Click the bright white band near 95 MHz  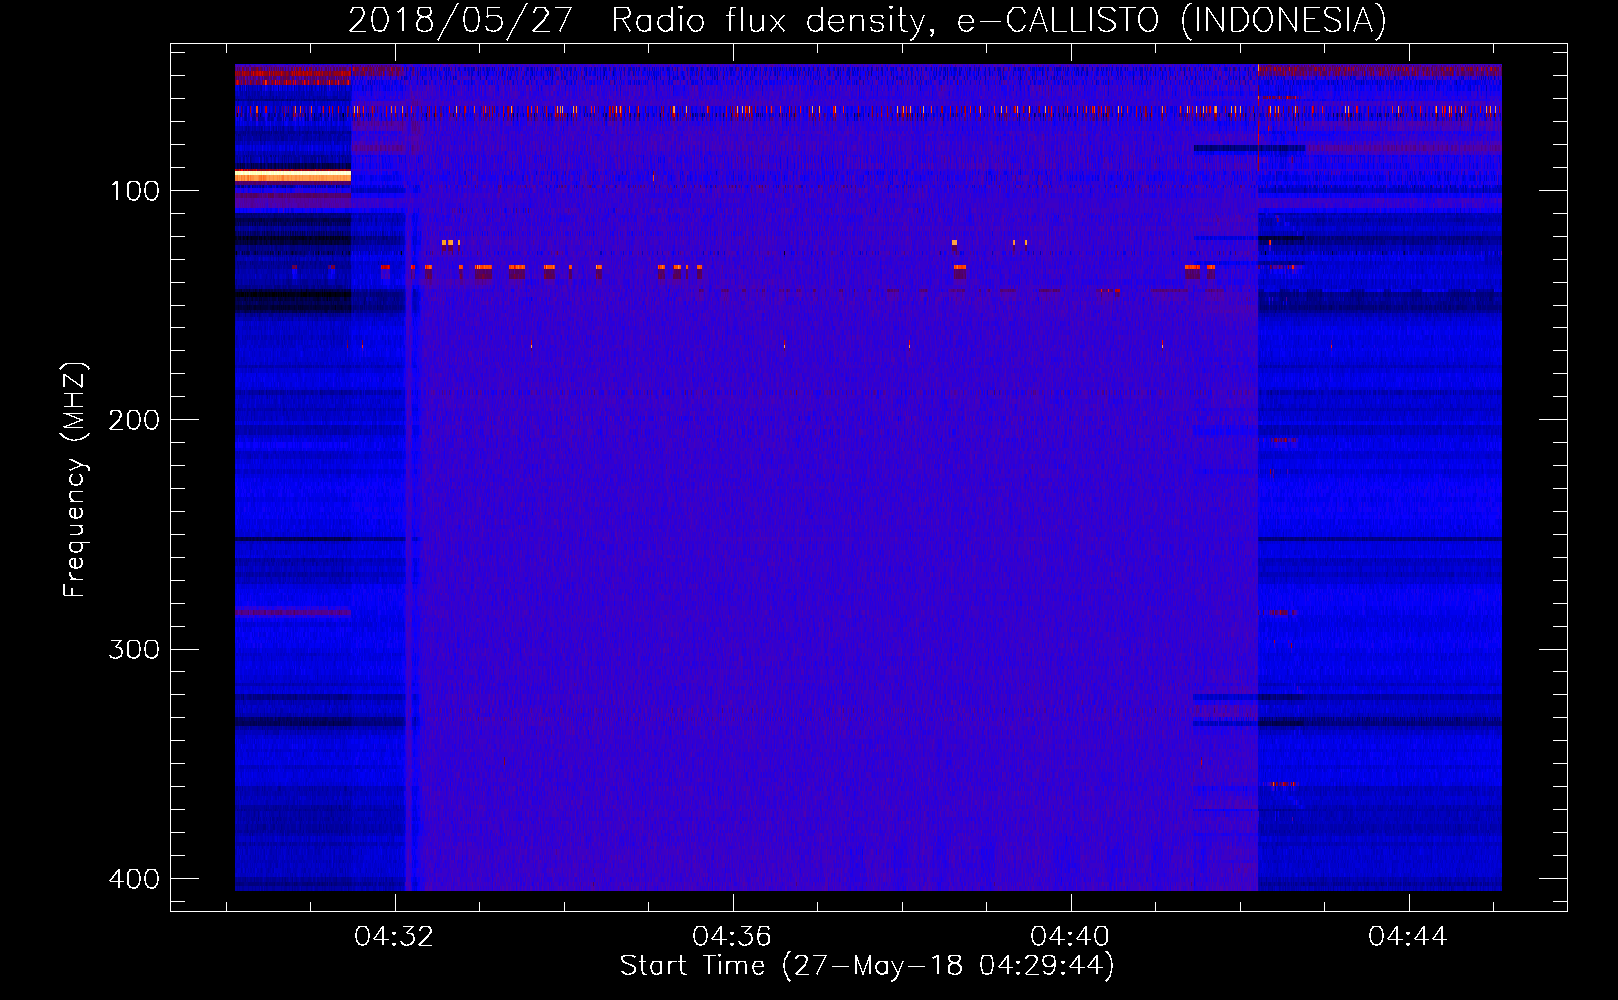coord(293,176)
